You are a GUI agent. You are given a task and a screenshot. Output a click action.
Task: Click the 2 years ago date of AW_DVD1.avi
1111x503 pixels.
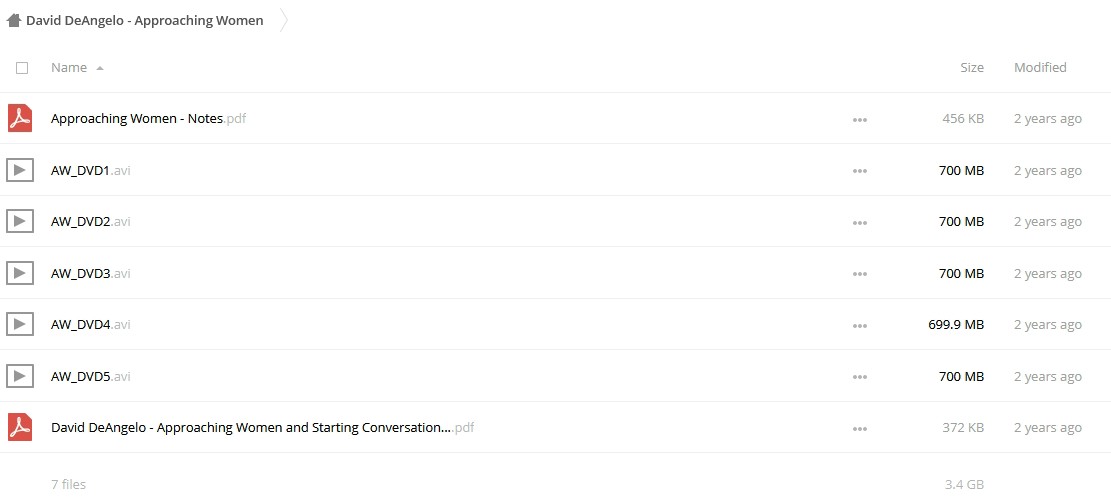pos(1048,170)
